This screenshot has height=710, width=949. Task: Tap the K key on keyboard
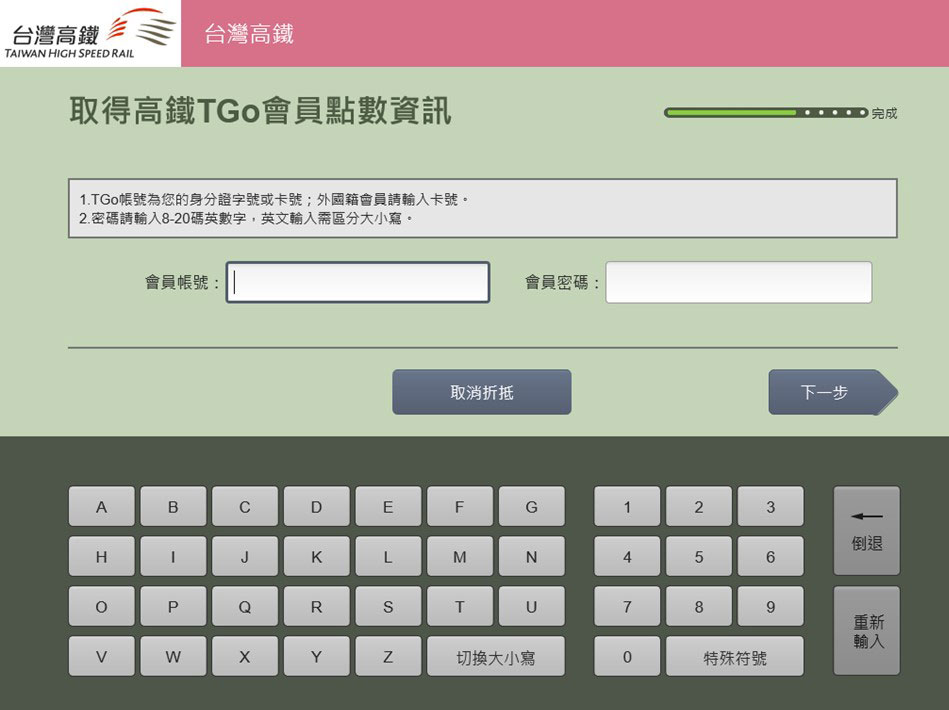[x=317, y=556]
